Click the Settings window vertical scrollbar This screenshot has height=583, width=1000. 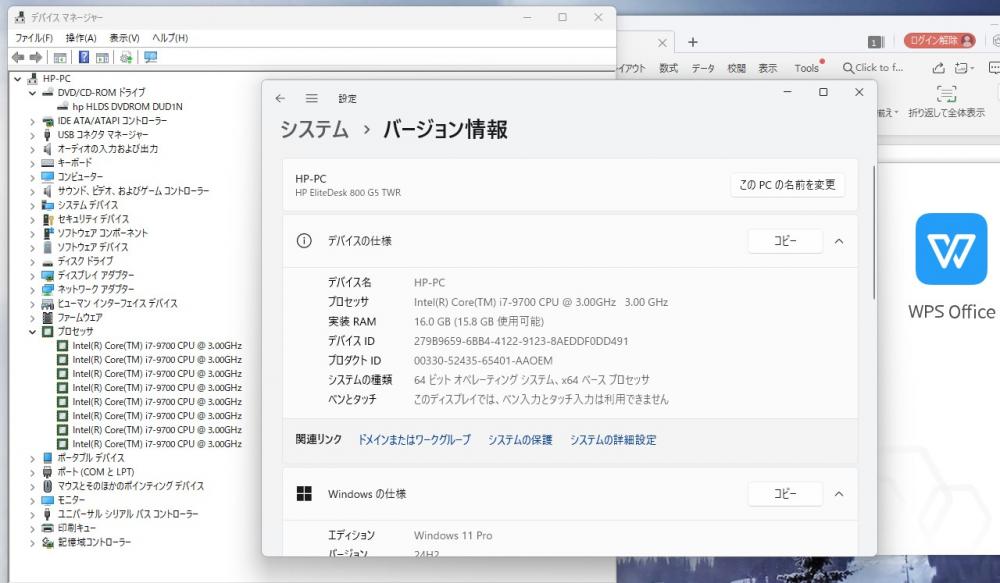click(874, 233)
